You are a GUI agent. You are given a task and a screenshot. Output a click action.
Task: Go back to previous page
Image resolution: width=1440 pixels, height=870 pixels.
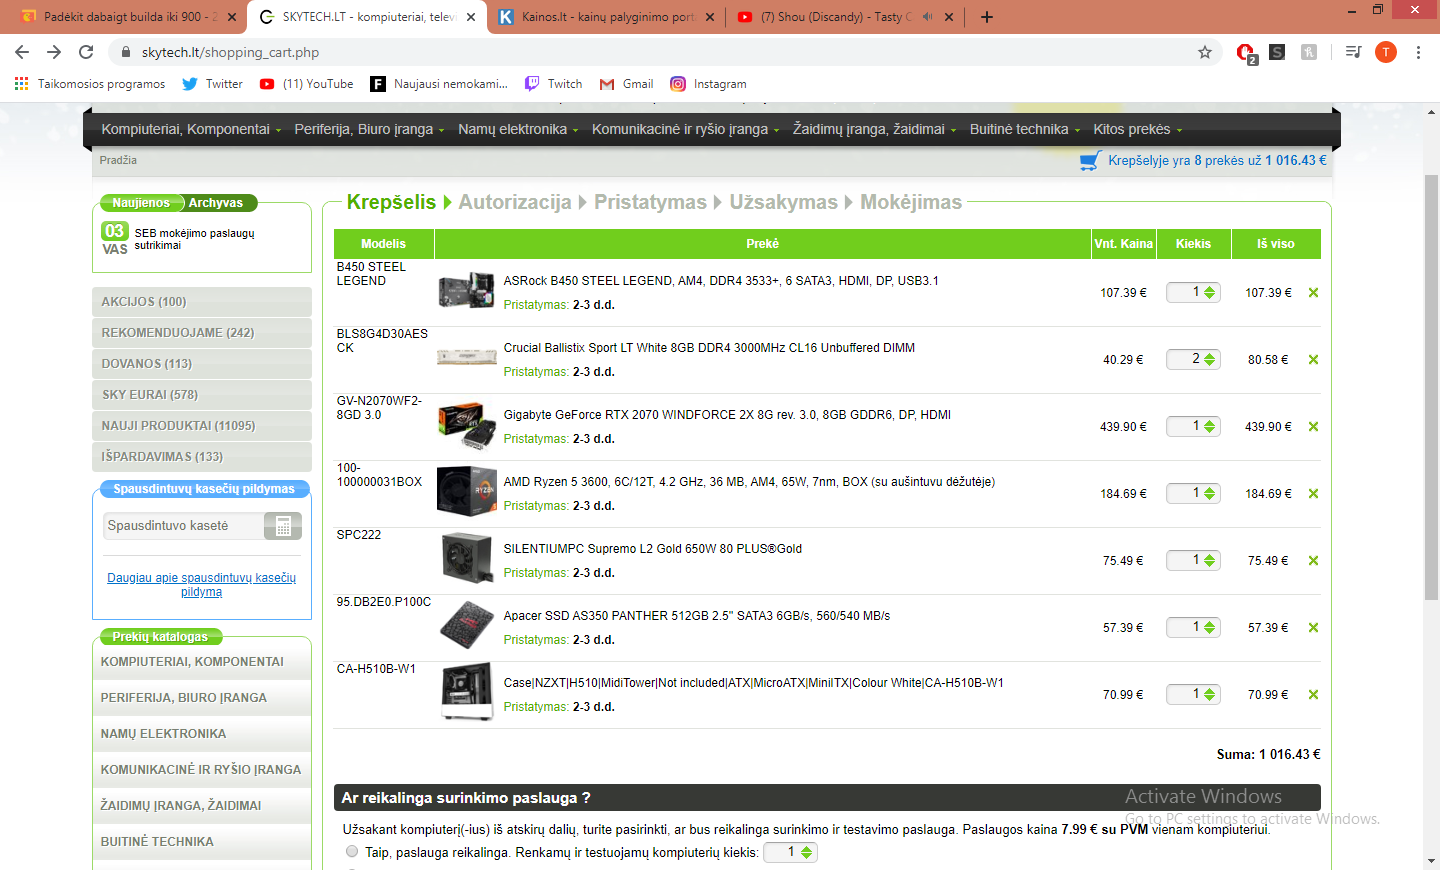[22, 52]
